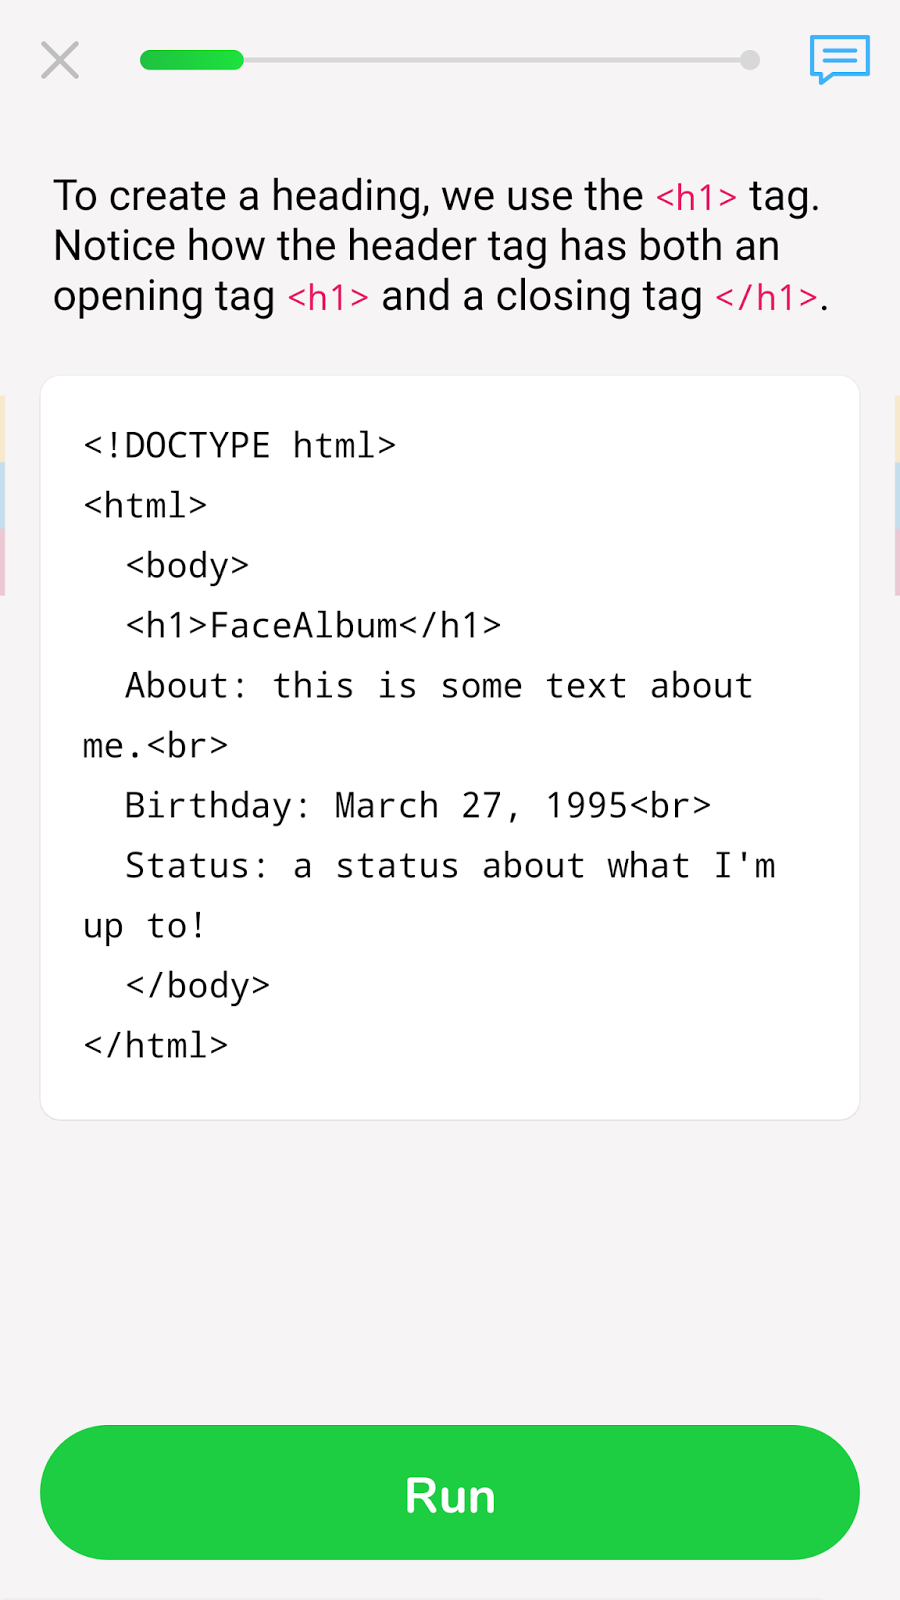Open the comments speech bubble icon
The image size is (900, 1600).
coord(839,60)
